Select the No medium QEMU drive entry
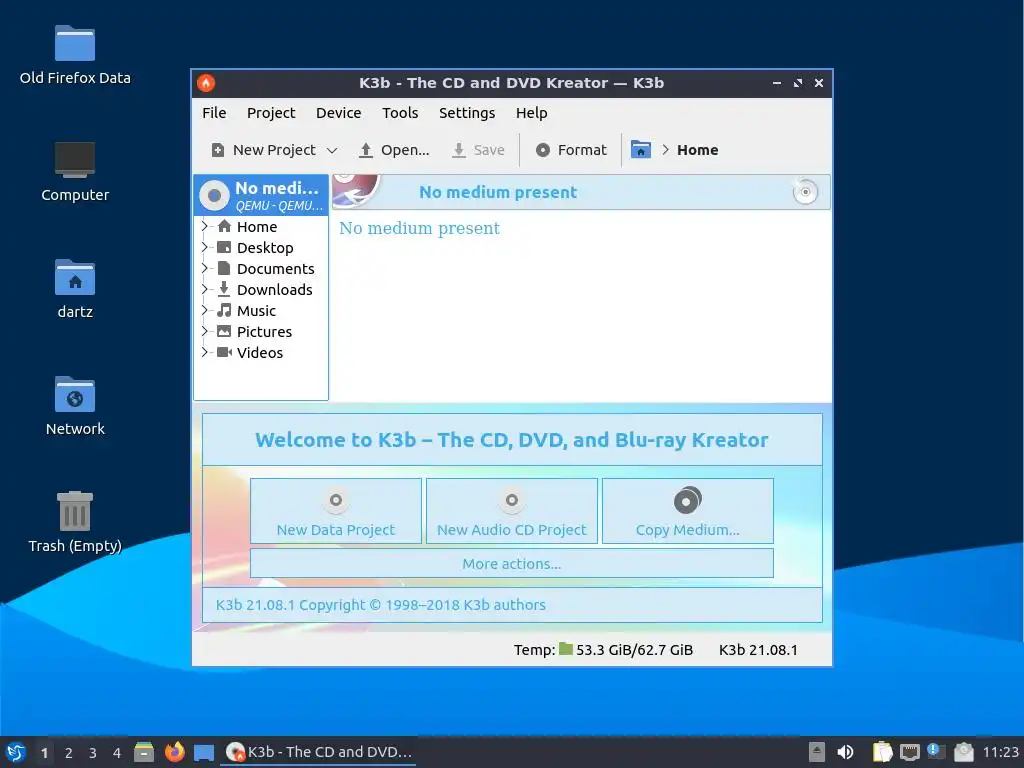The image size is (1024, 768). pos(261,195)
